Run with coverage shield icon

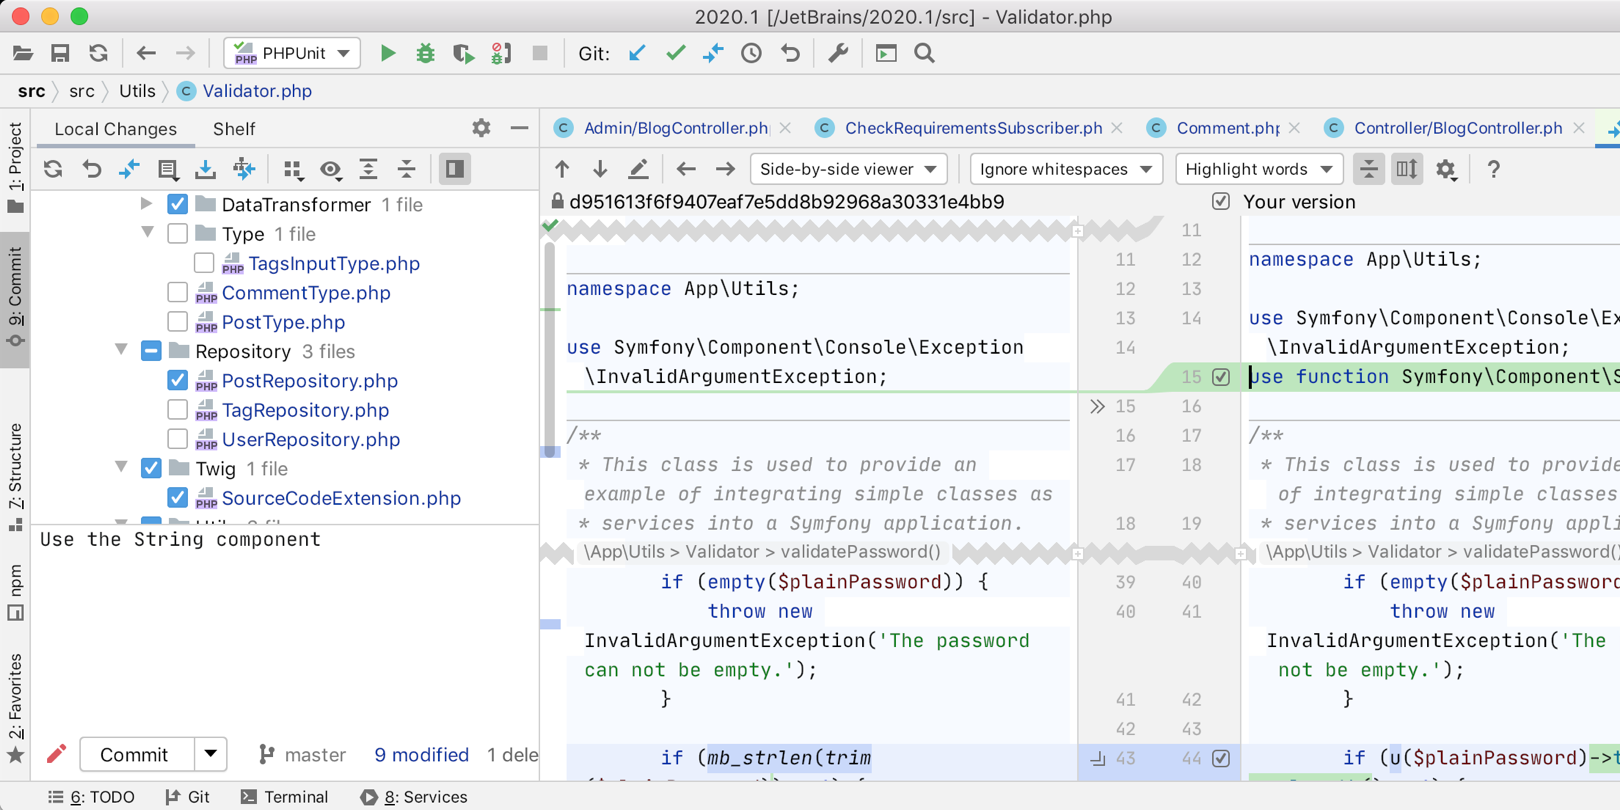(463, 53)
